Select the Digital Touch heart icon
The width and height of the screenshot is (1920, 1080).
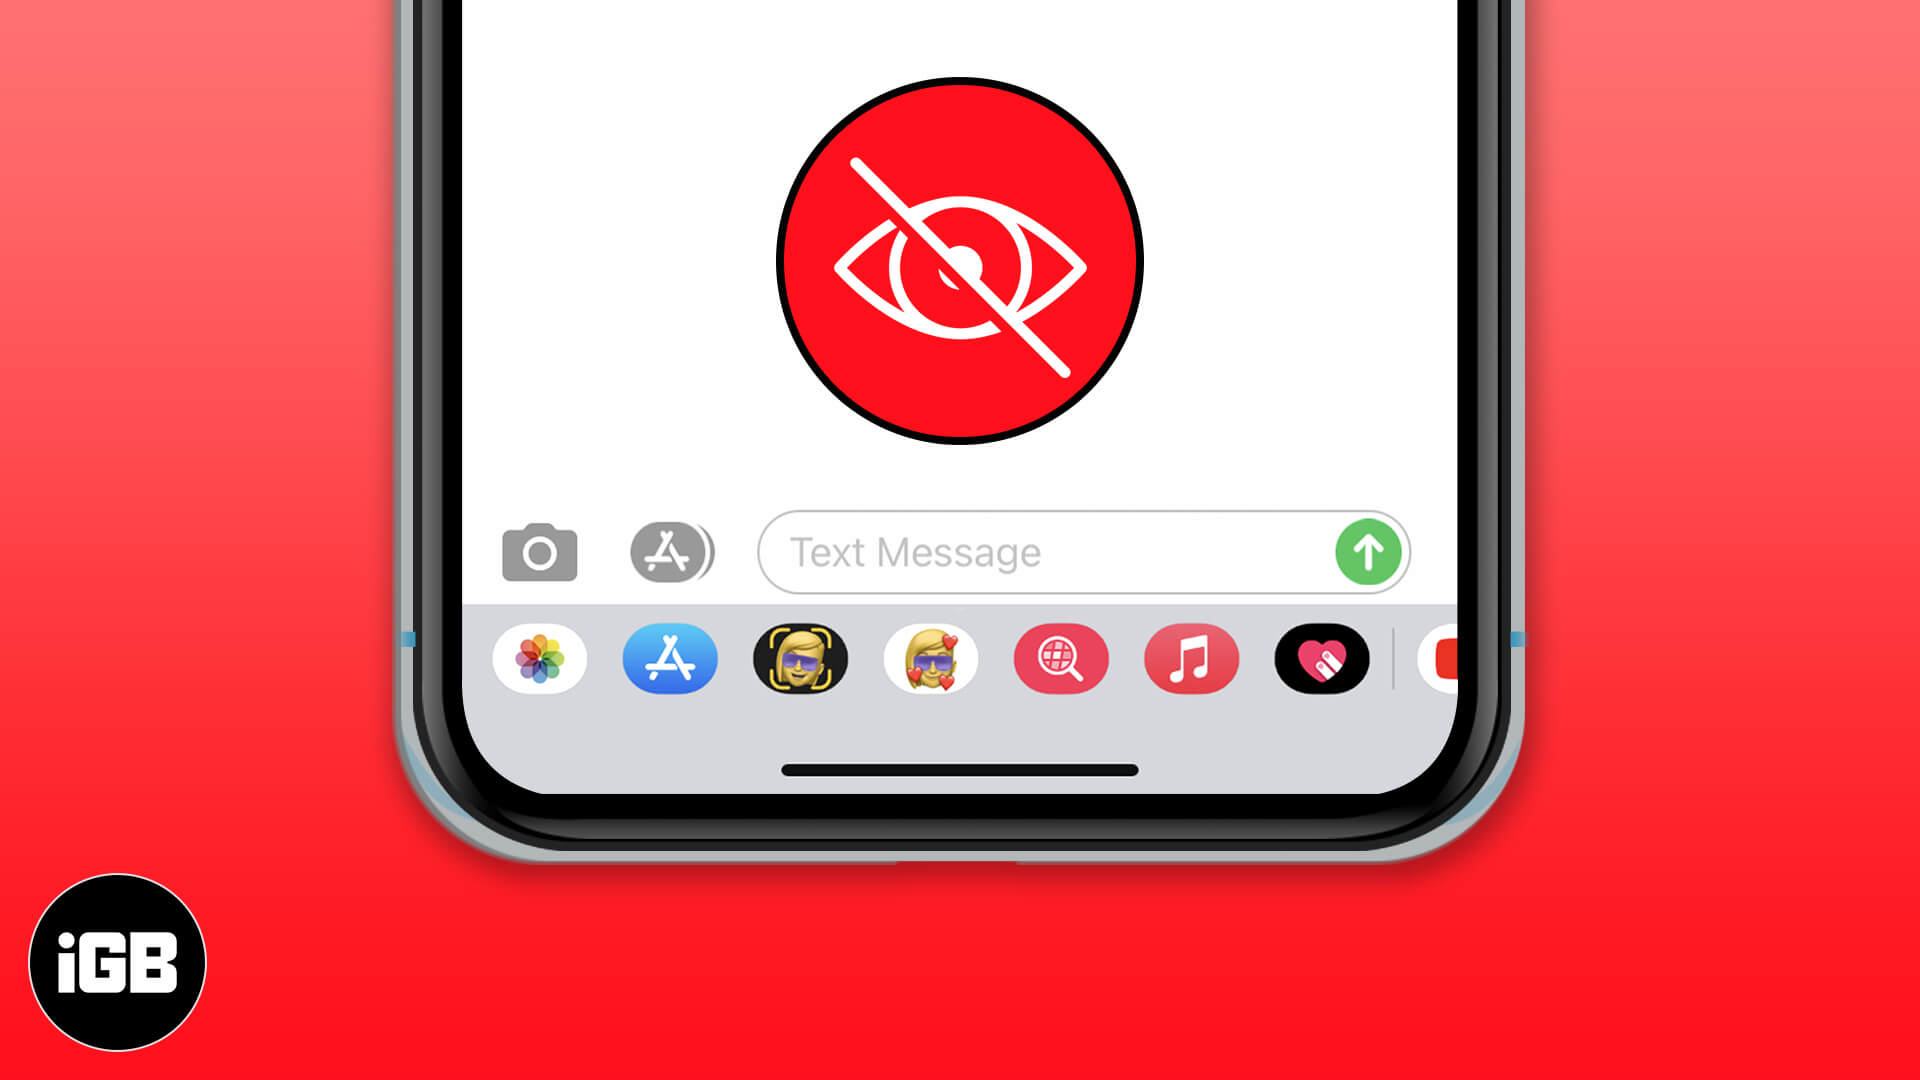coord(1321,659)
